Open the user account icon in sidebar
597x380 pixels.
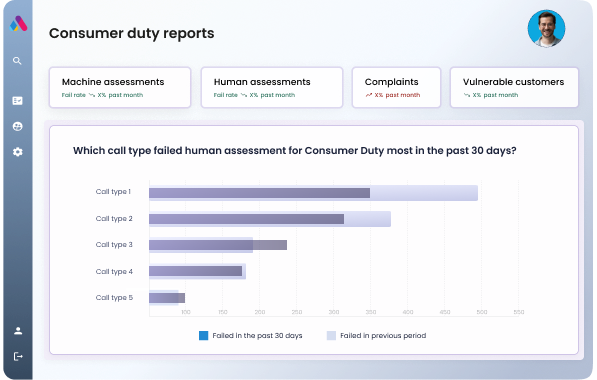pyautogui.click(x=18, y=331)
